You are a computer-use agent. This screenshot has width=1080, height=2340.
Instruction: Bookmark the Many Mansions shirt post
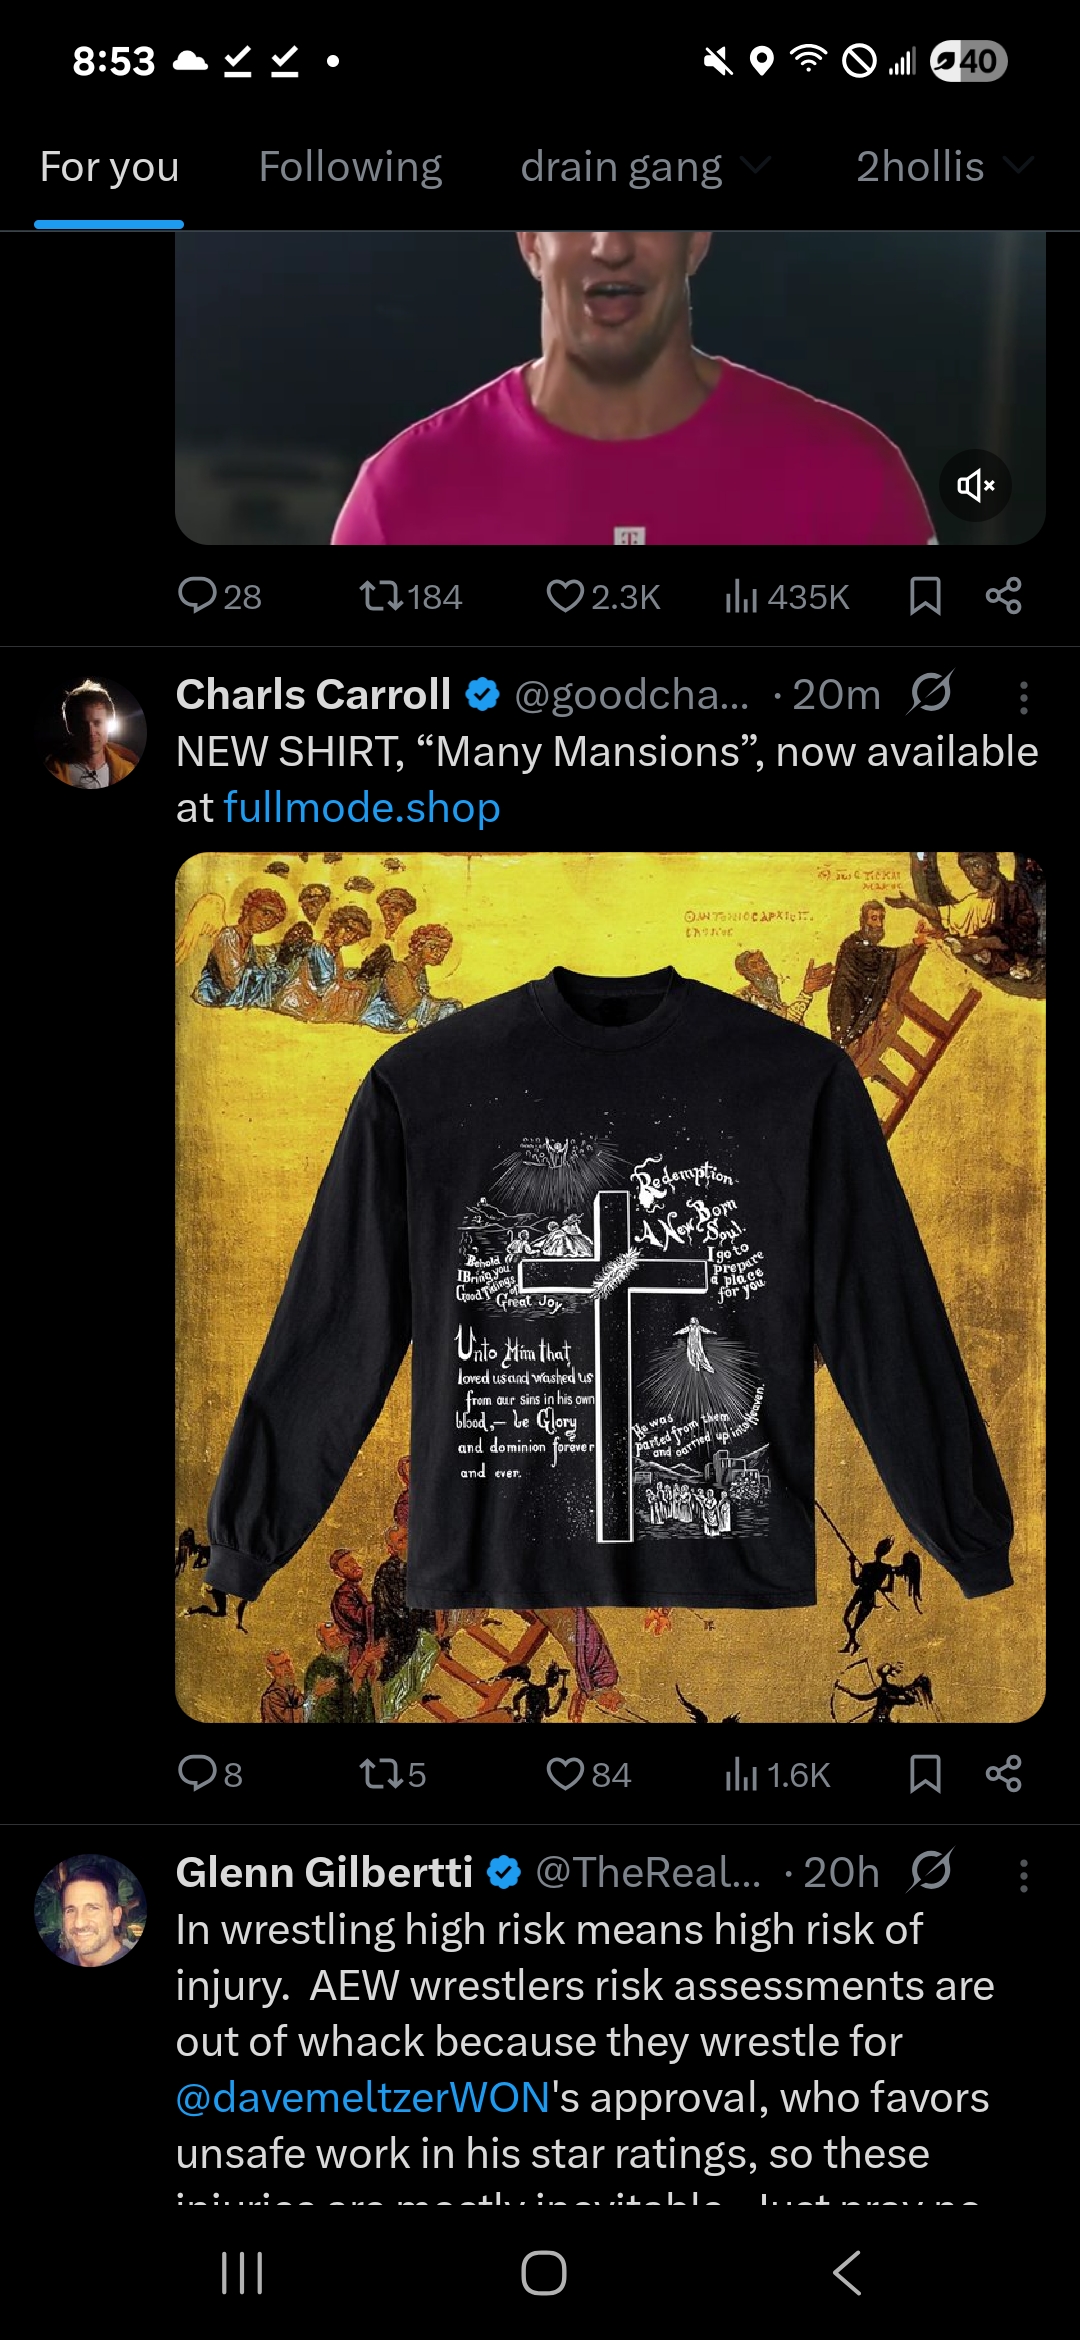tap(925, 1774)
